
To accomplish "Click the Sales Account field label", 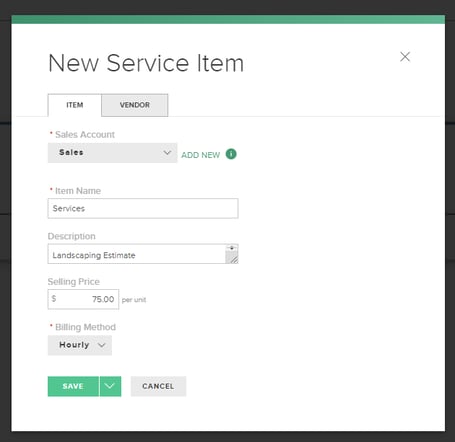I will [85, 134].
